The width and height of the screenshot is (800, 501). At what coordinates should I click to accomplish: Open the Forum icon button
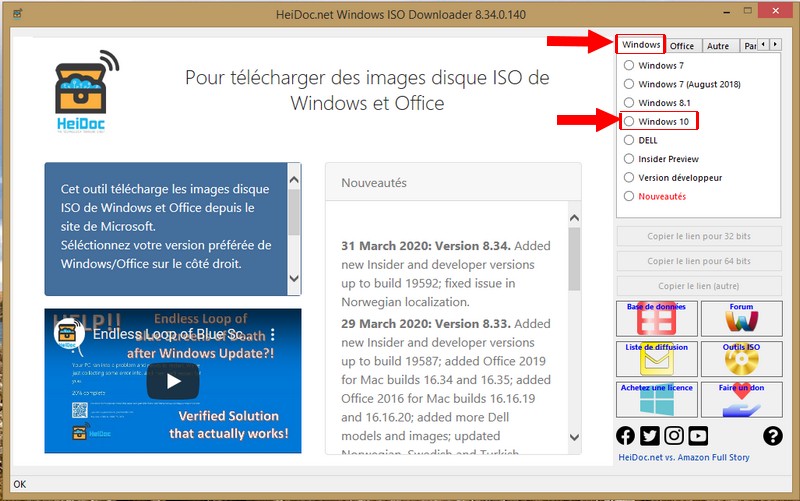(741, 318)
